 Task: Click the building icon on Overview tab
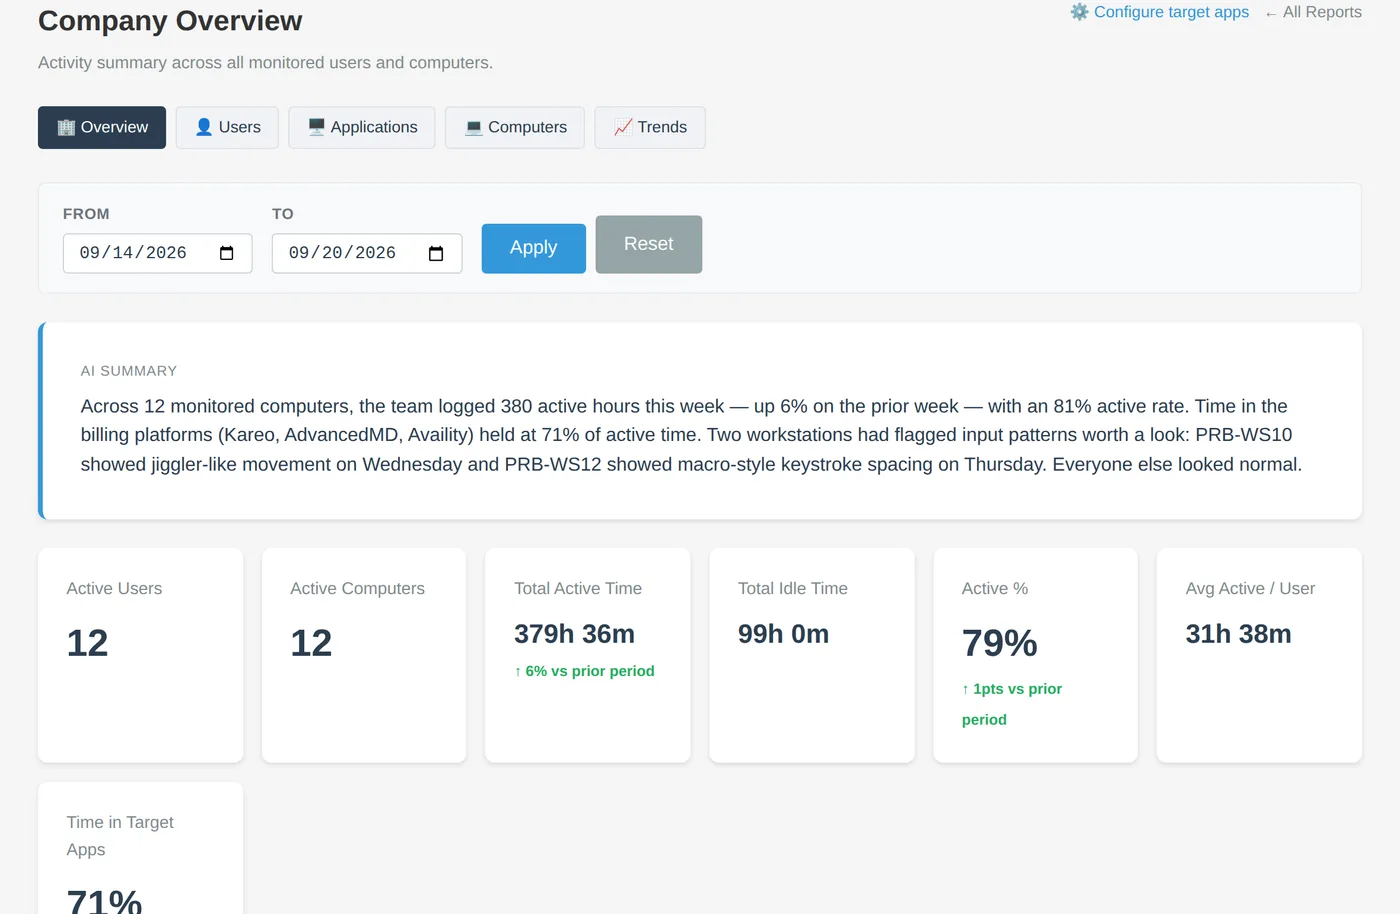click(66, 127)
